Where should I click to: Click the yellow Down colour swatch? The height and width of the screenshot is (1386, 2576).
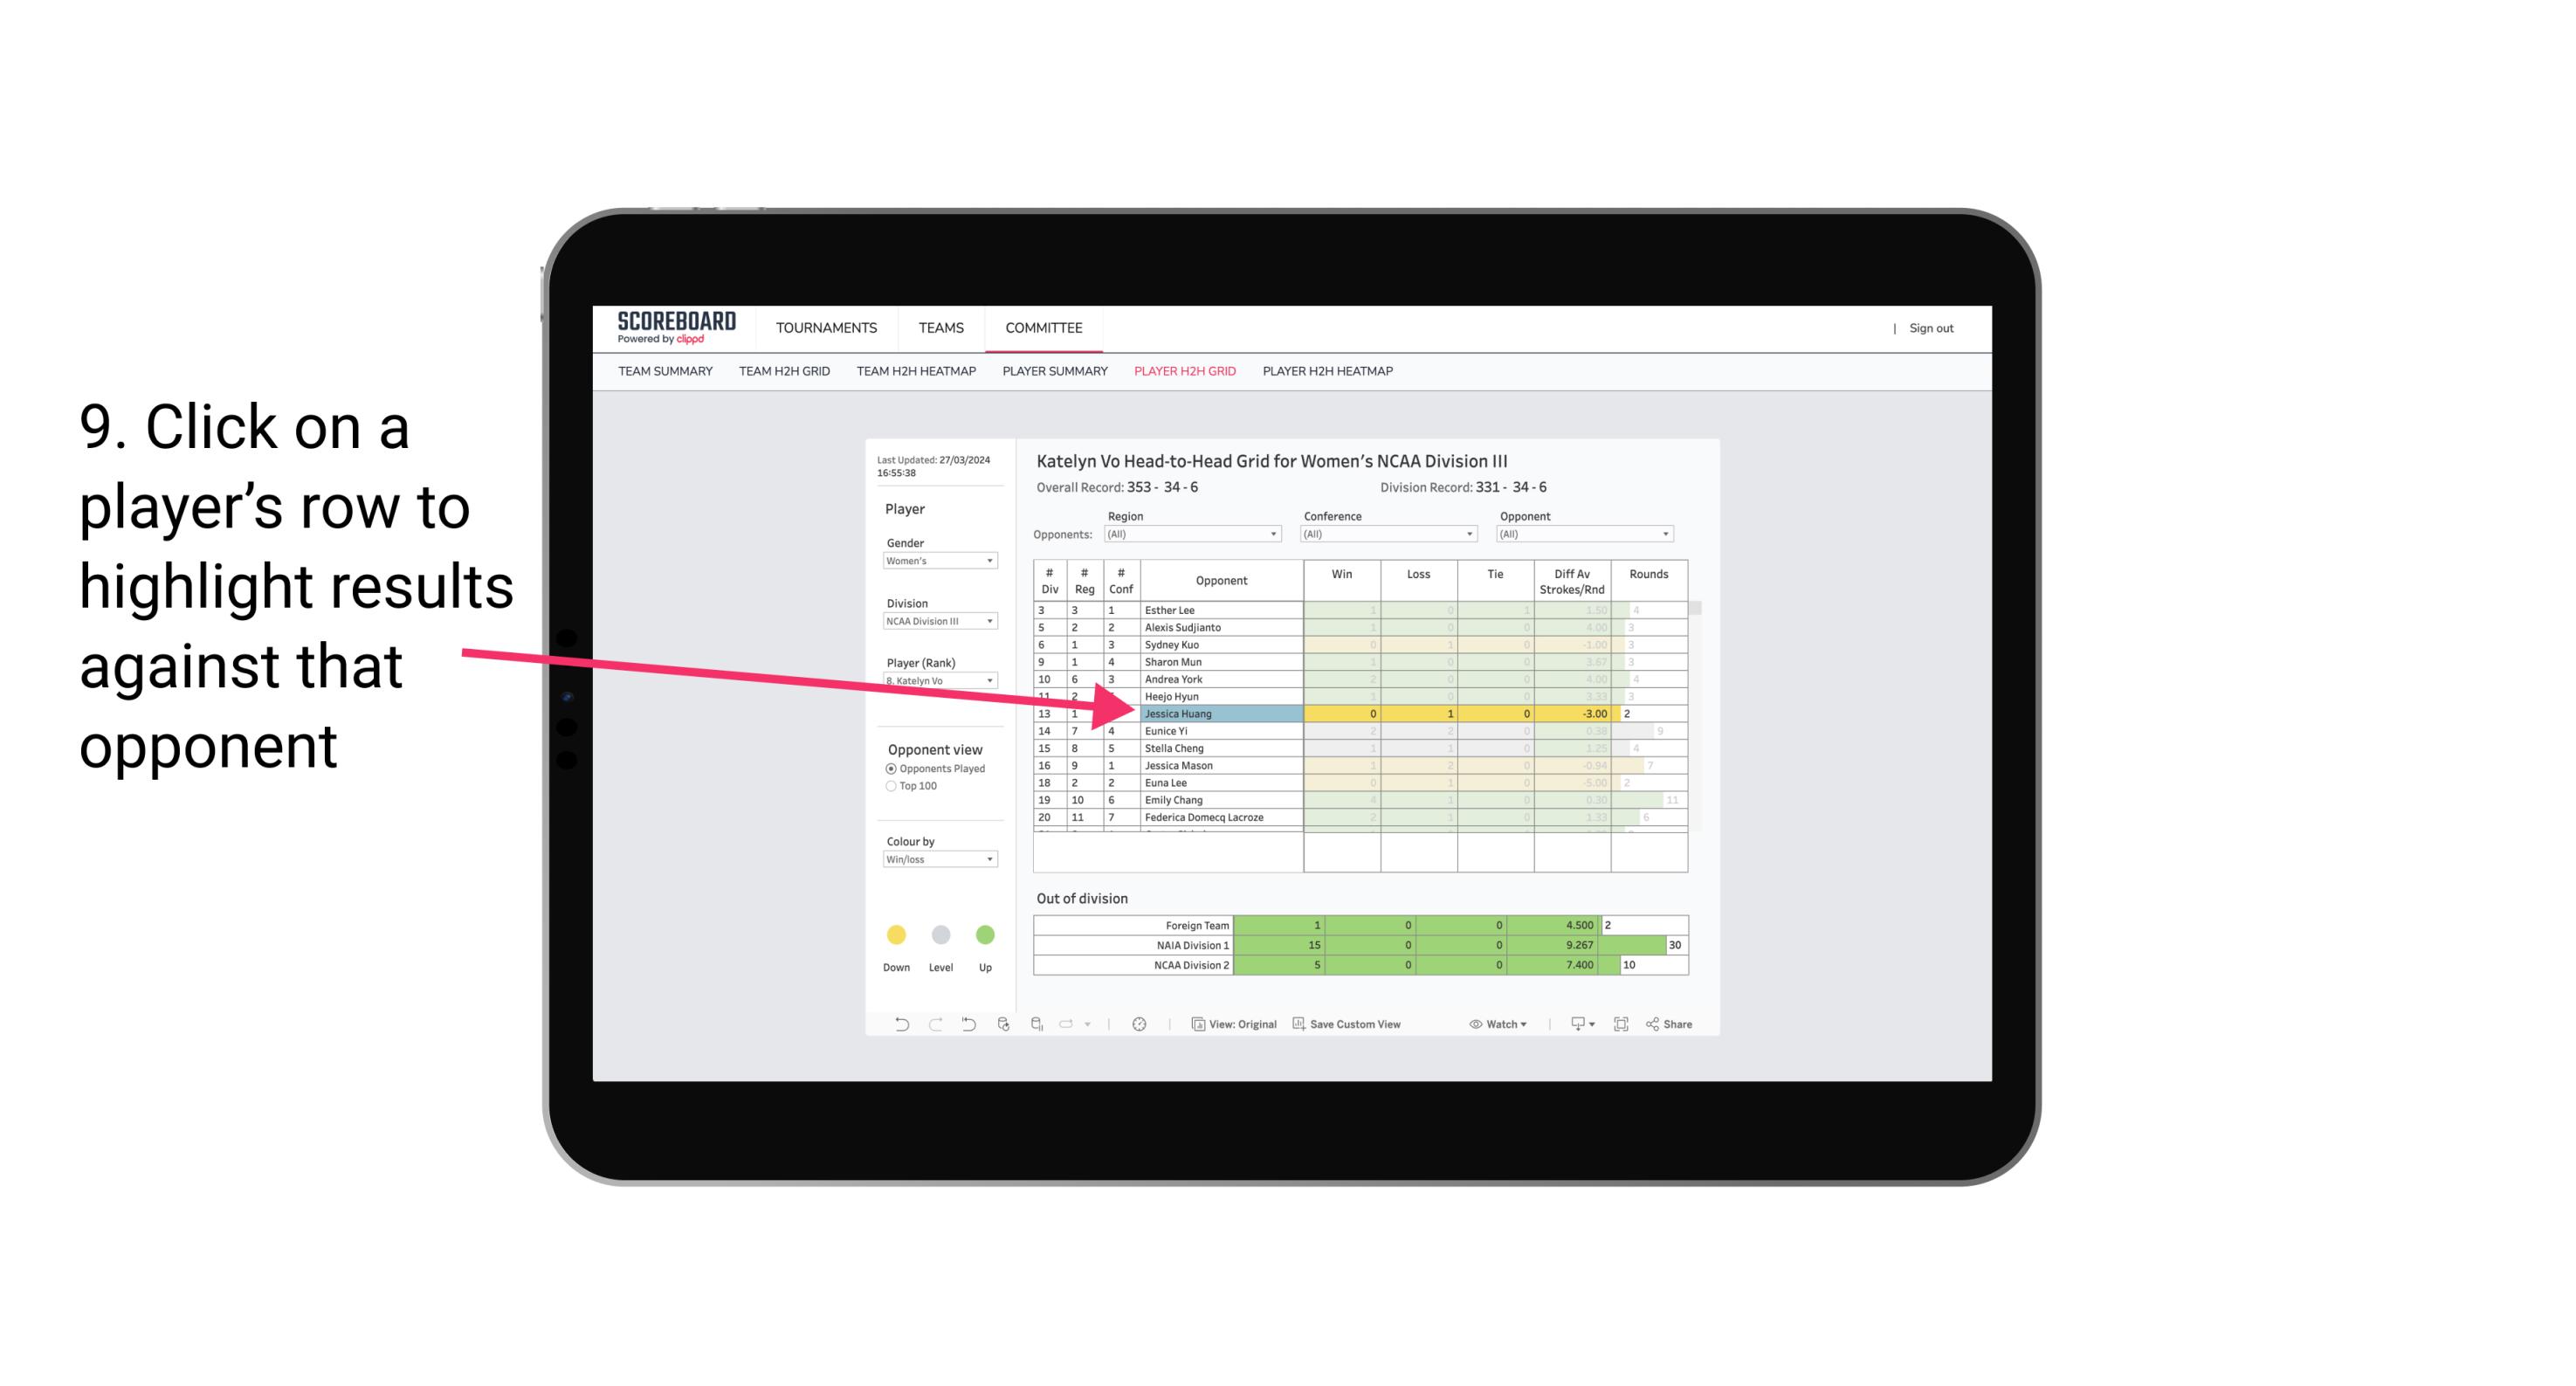[896, 935]
